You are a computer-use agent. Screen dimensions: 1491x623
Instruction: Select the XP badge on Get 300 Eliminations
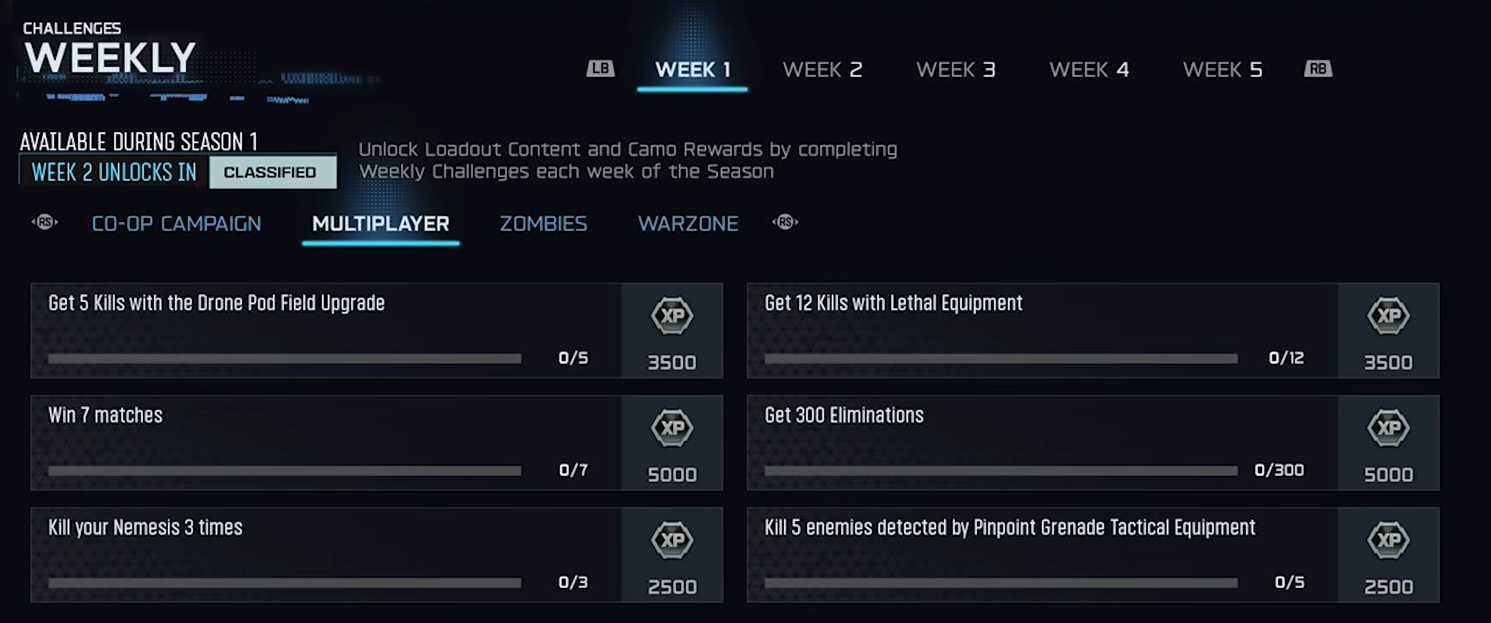(1388, 428)
